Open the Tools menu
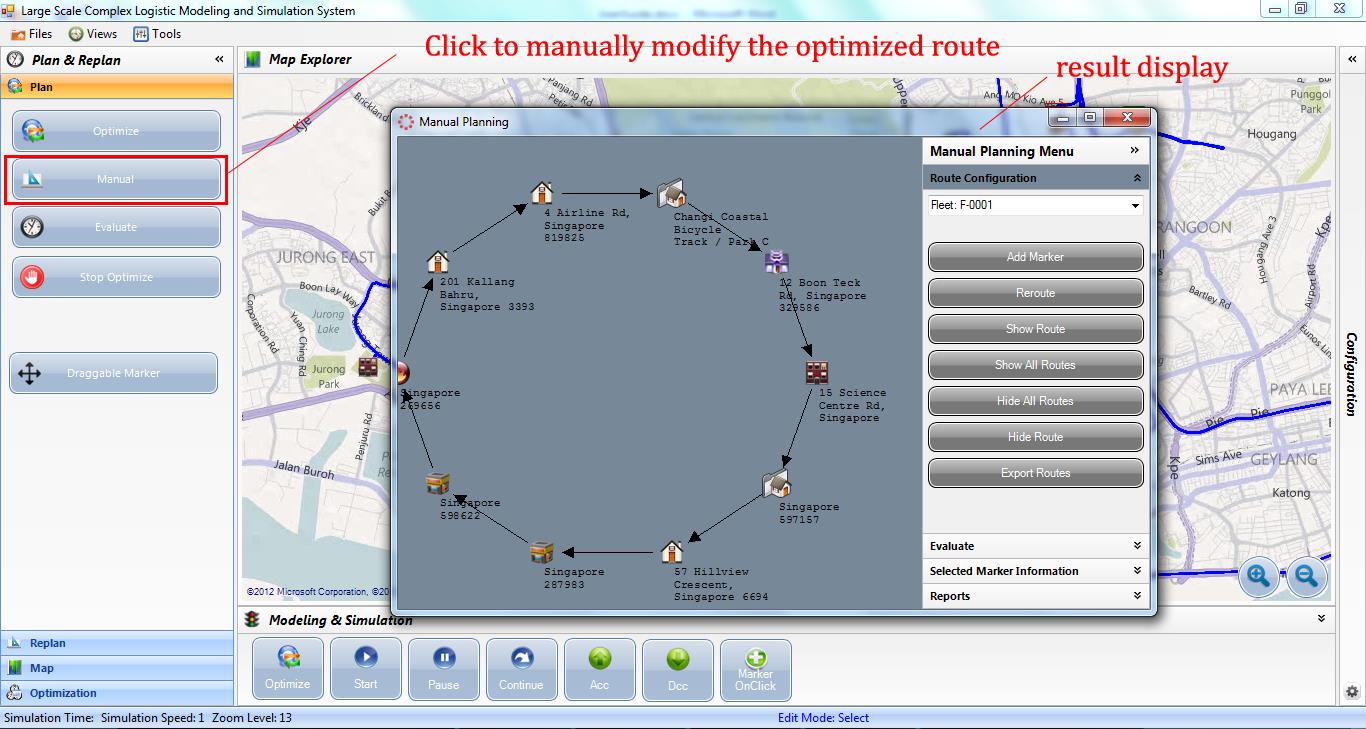The image size is (1366, 729). 157,33
